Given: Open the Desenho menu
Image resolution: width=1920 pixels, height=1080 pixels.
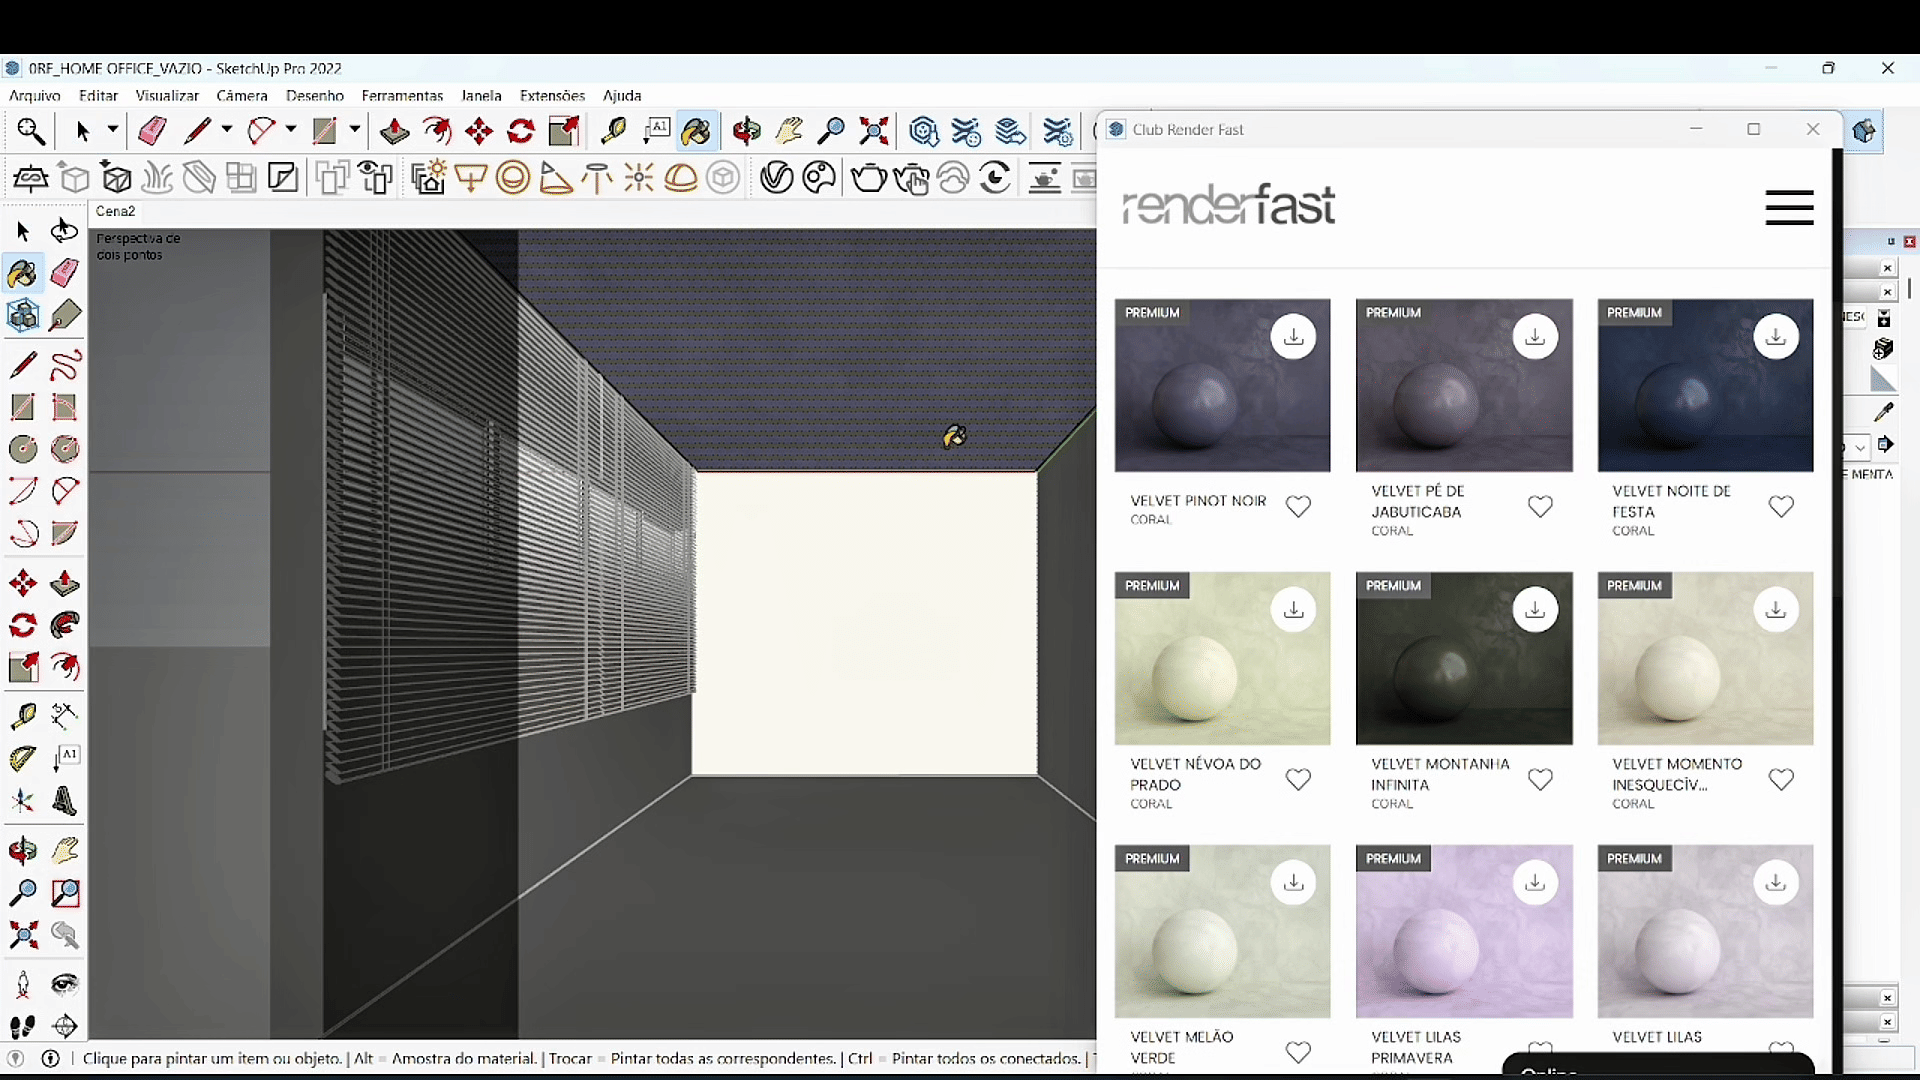Looking at the screenshot, I should point(315,96).
